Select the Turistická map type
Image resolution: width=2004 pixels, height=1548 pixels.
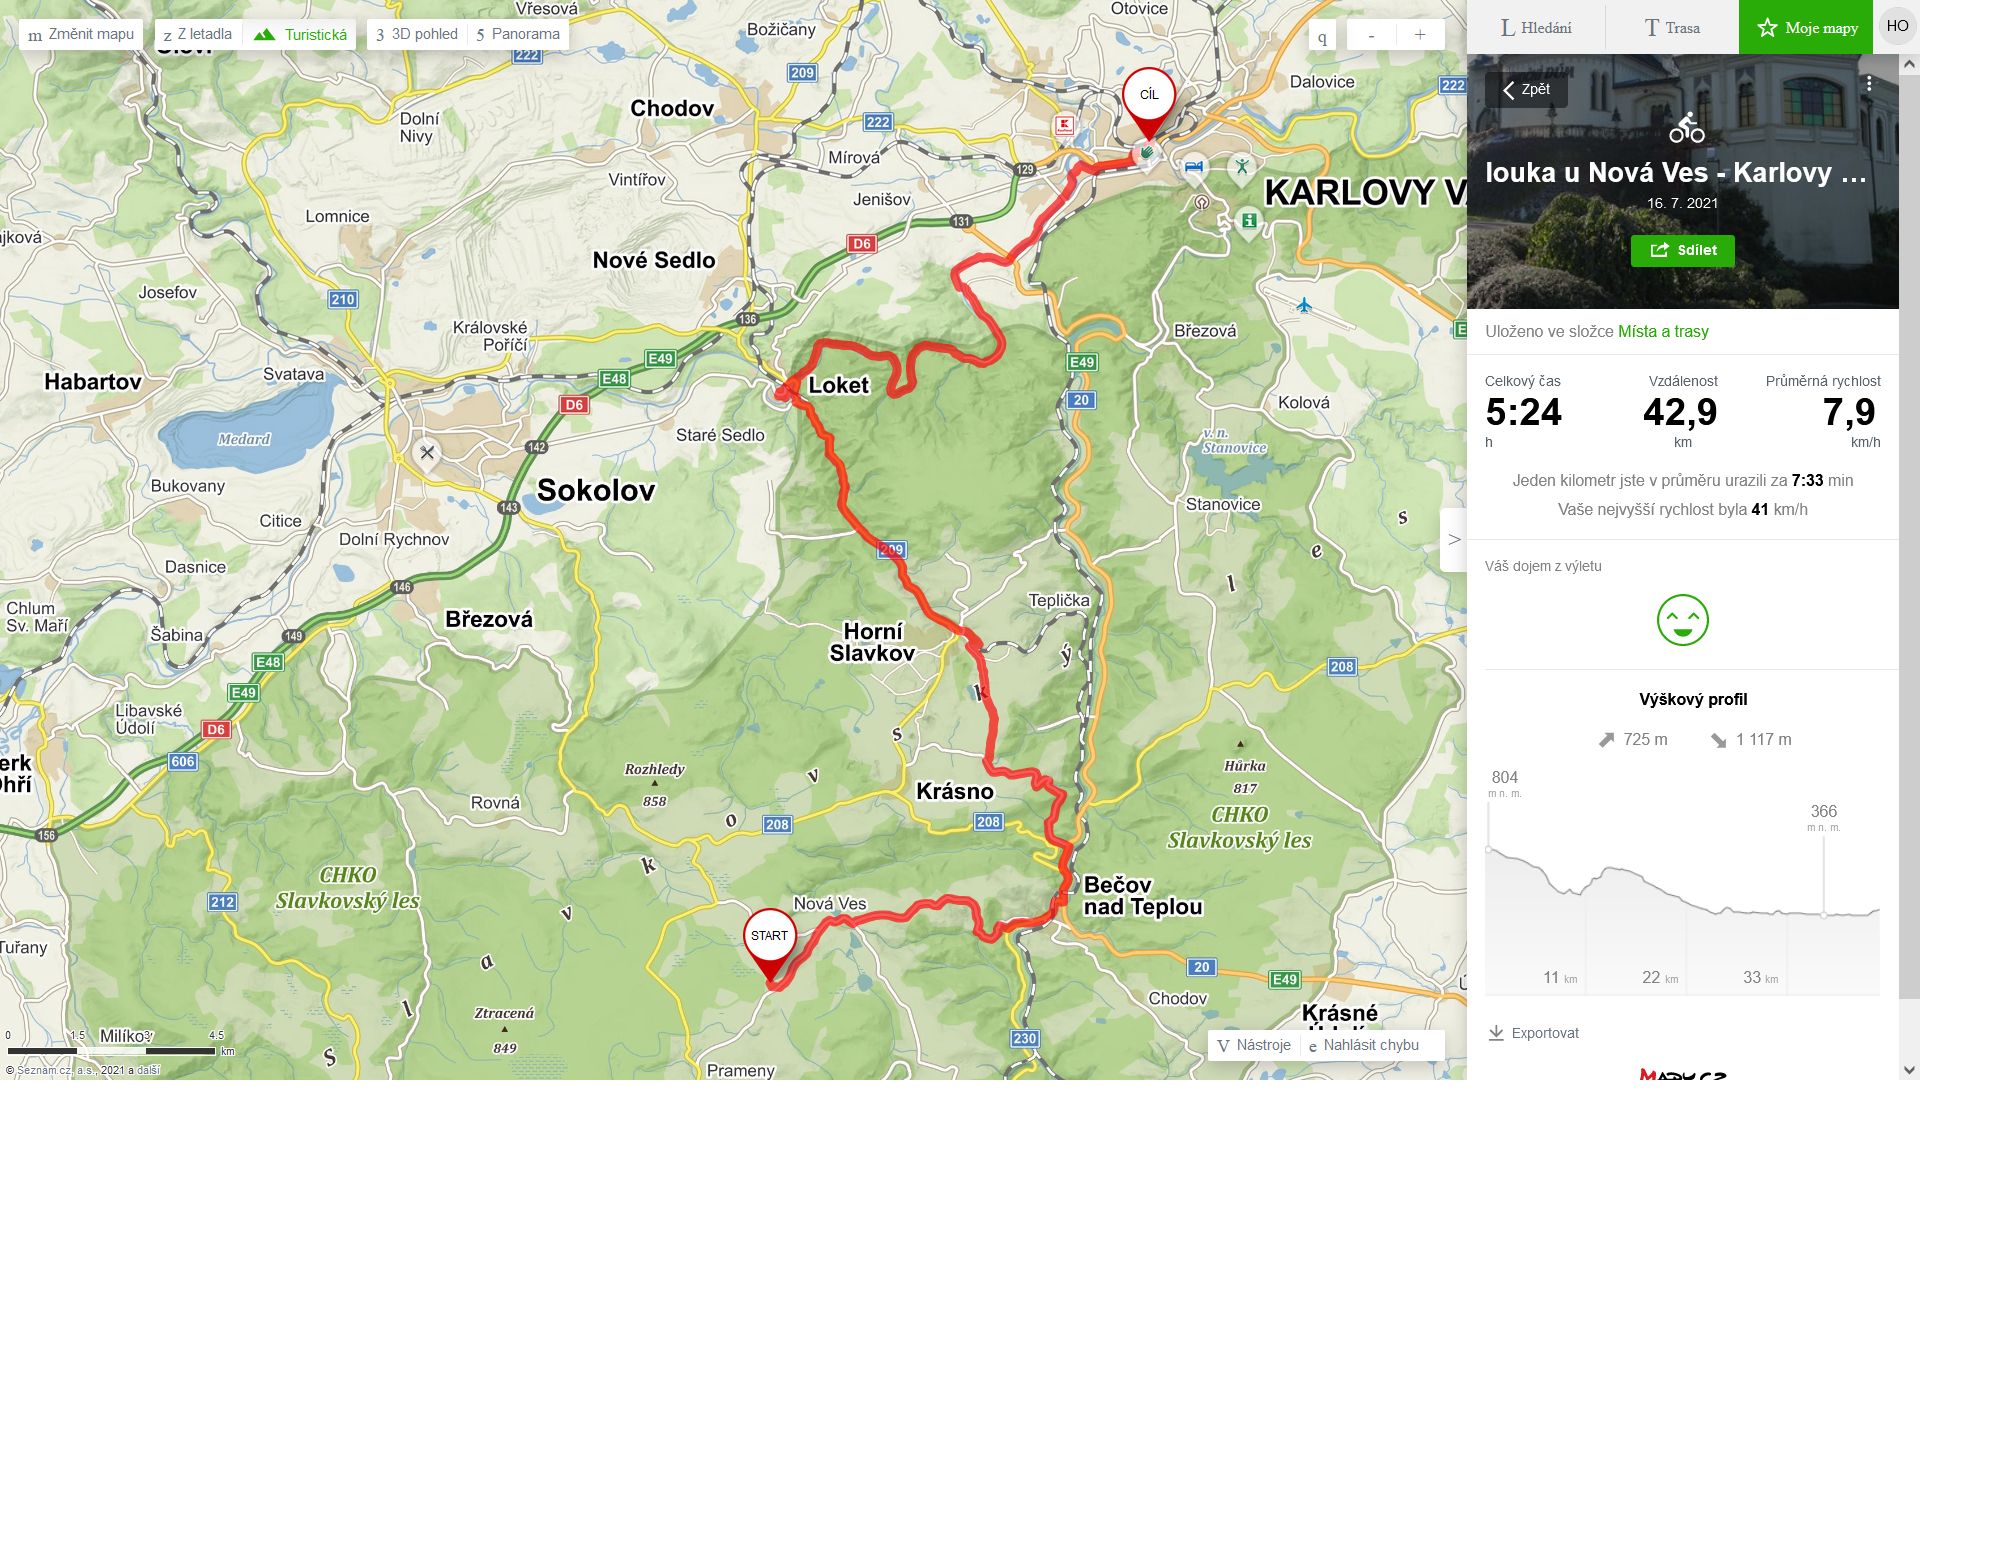pos(300,34)
